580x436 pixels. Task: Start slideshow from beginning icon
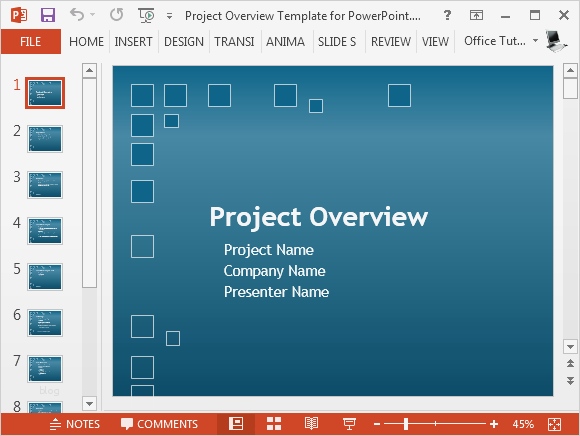pyautogui.click(x=146, y=15)
